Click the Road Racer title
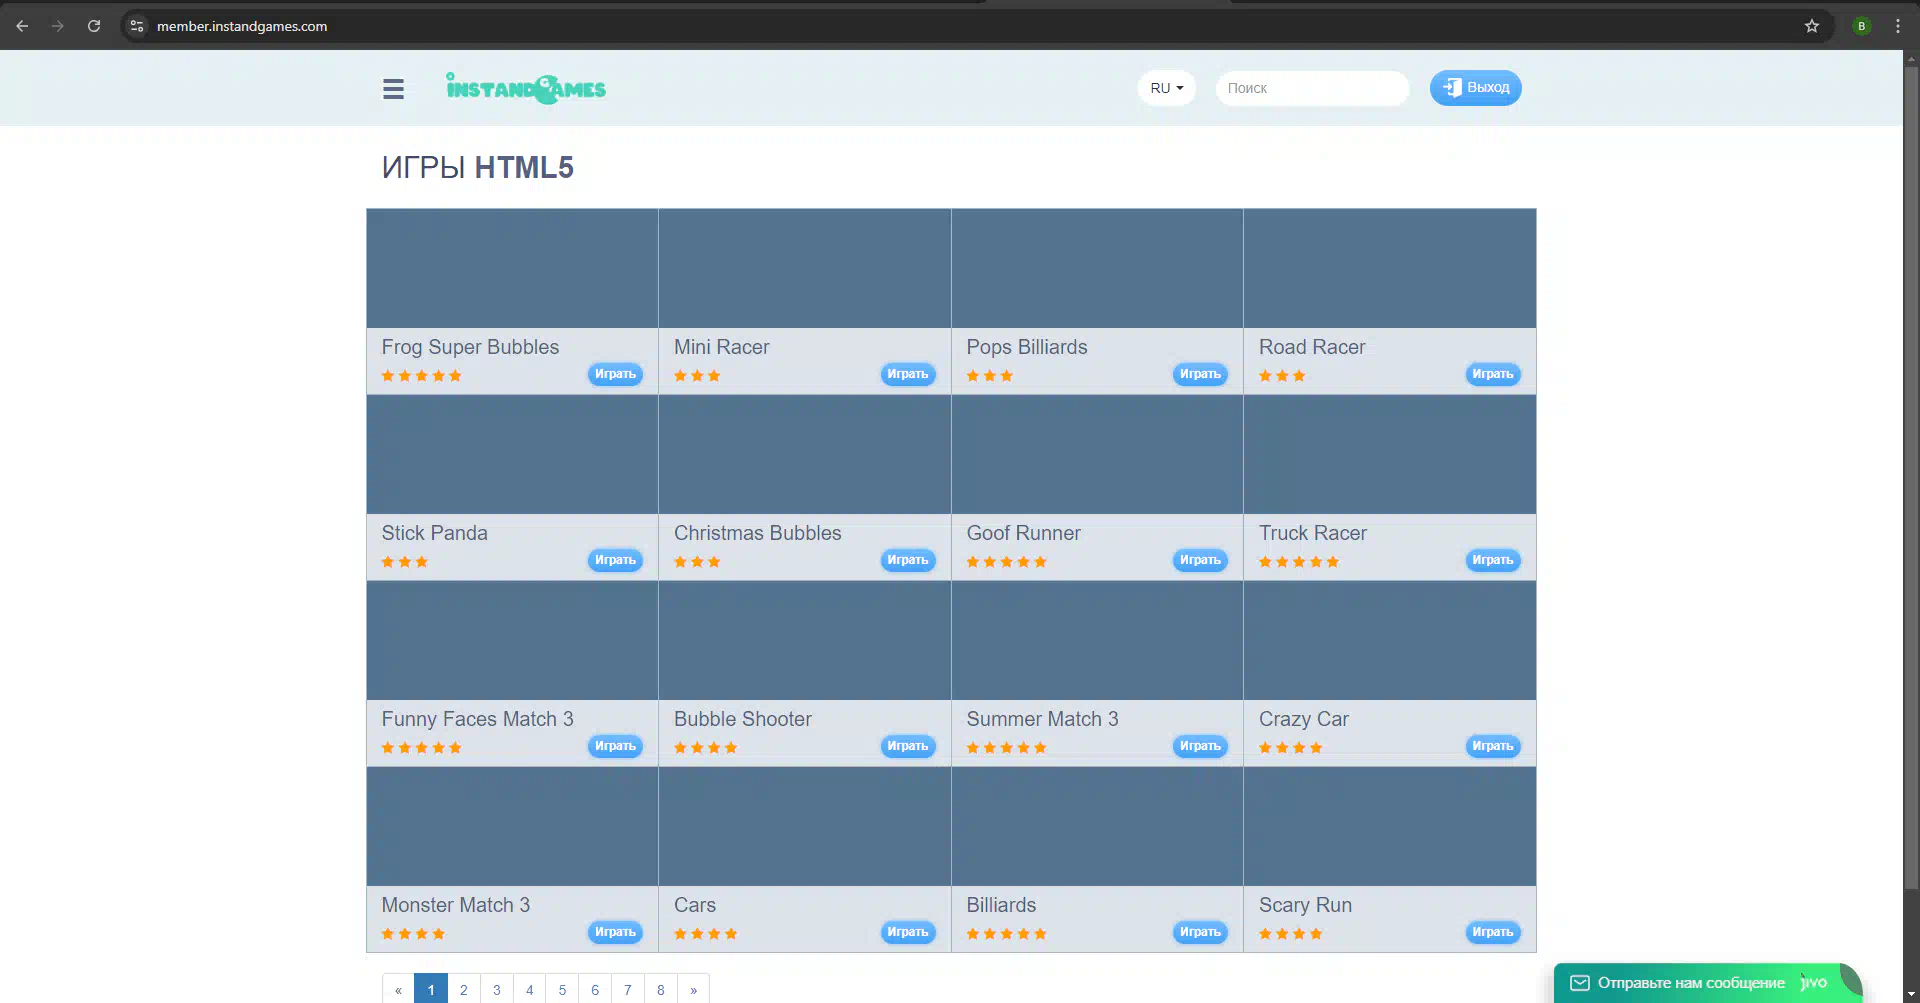Viewport: 1920px width, 1003px height. pyautogui.click(x=1311, y=347)
